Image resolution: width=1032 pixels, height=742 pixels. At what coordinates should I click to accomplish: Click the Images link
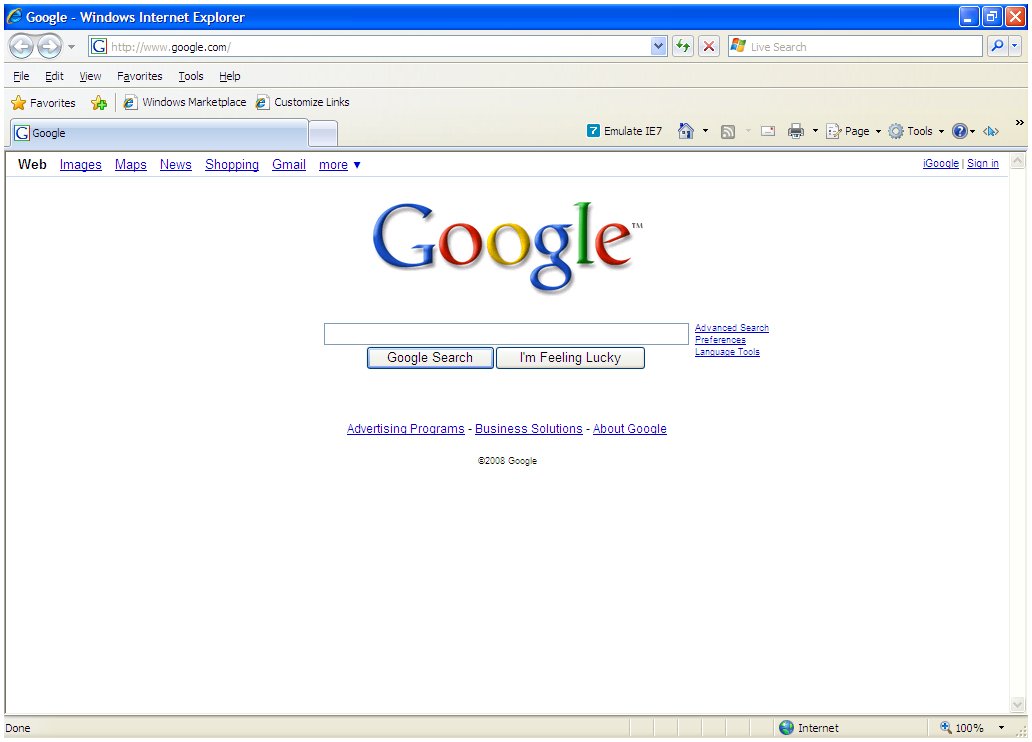click(80, 165)
